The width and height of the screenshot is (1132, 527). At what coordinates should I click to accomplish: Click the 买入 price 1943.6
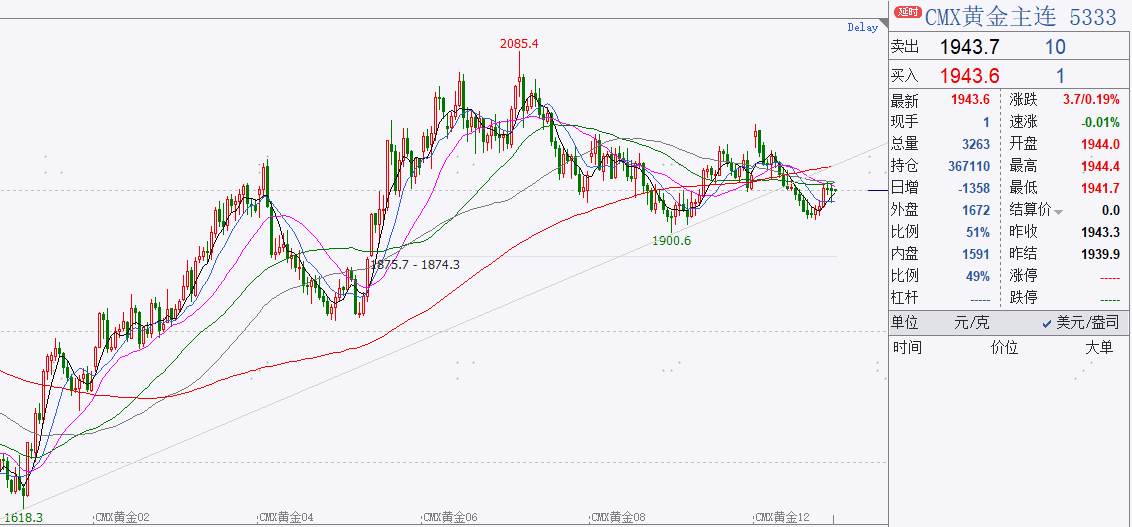970,75
